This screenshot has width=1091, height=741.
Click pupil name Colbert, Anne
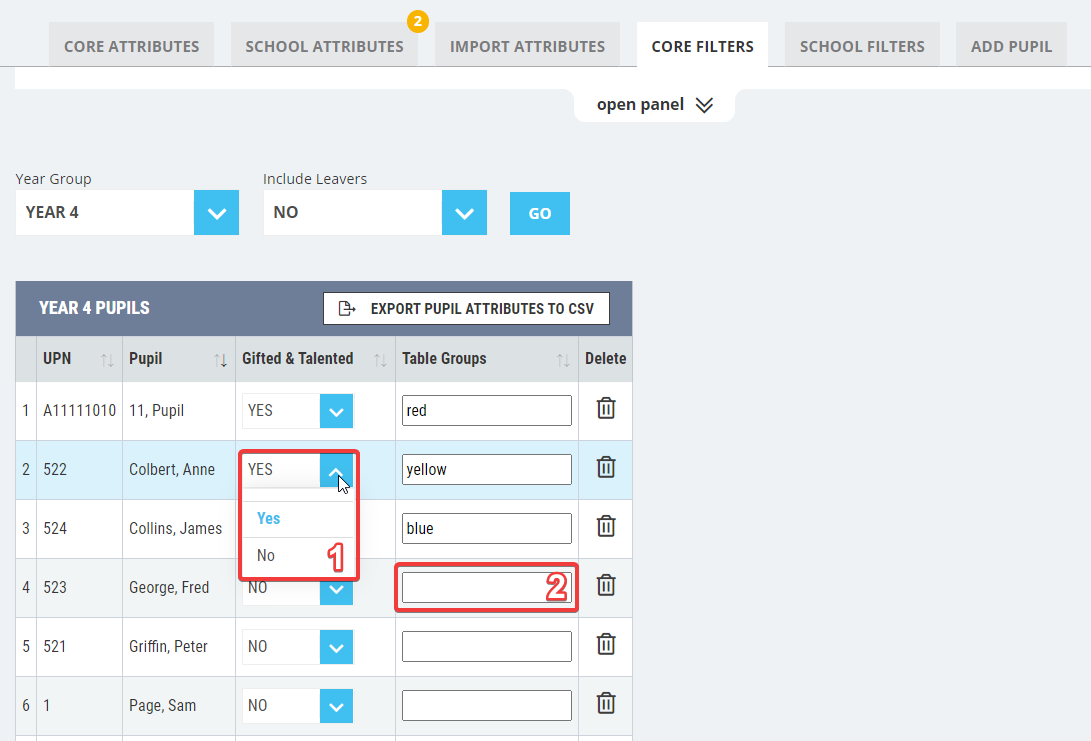tap(172, 470)
